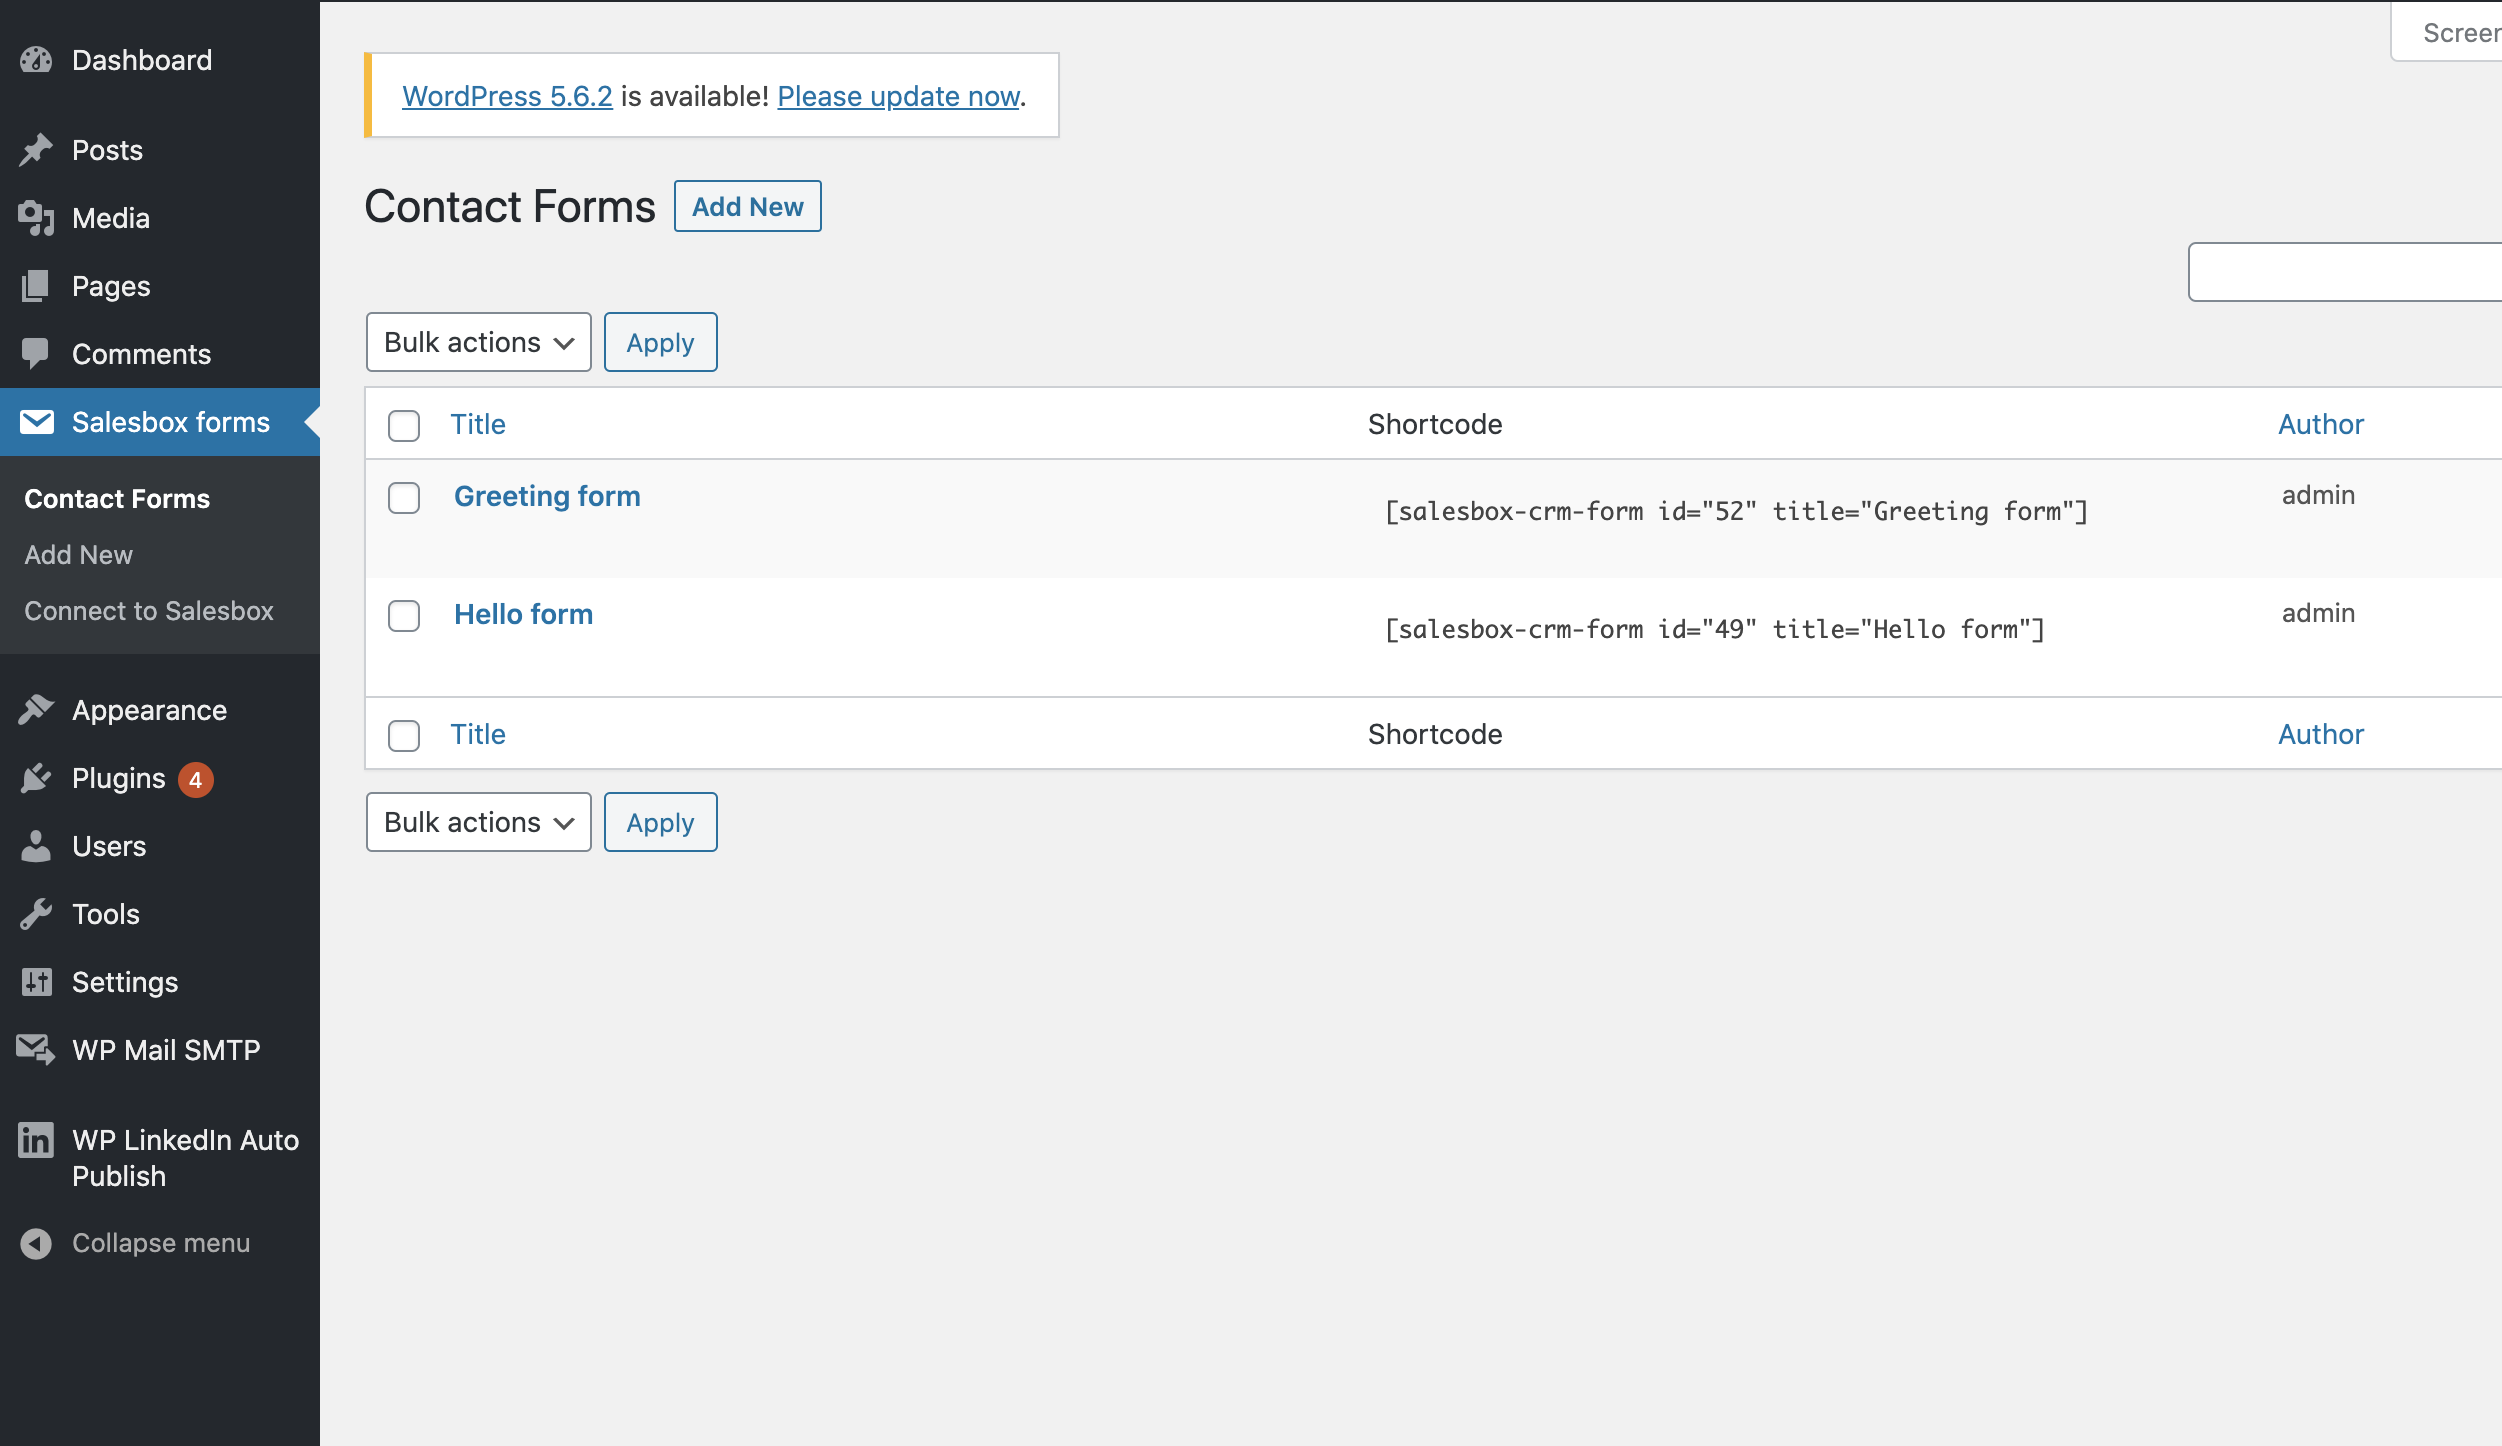Click the Screen Options tab

(x=2448, y=32)
